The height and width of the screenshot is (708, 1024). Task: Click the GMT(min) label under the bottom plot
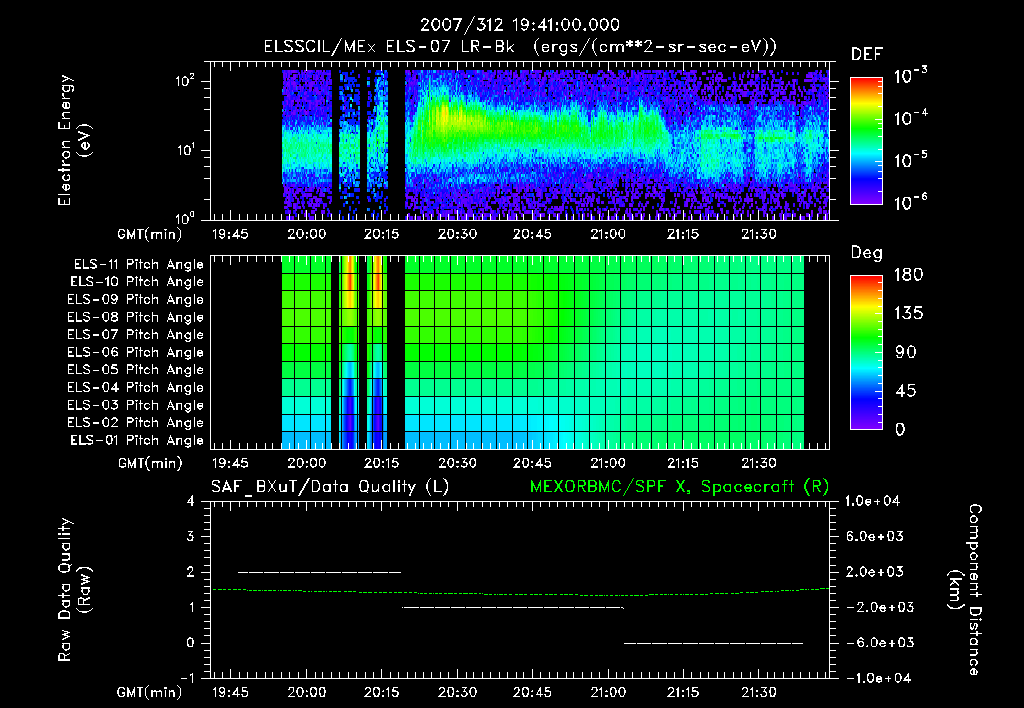pyautogui.click(x=150, y=692)
